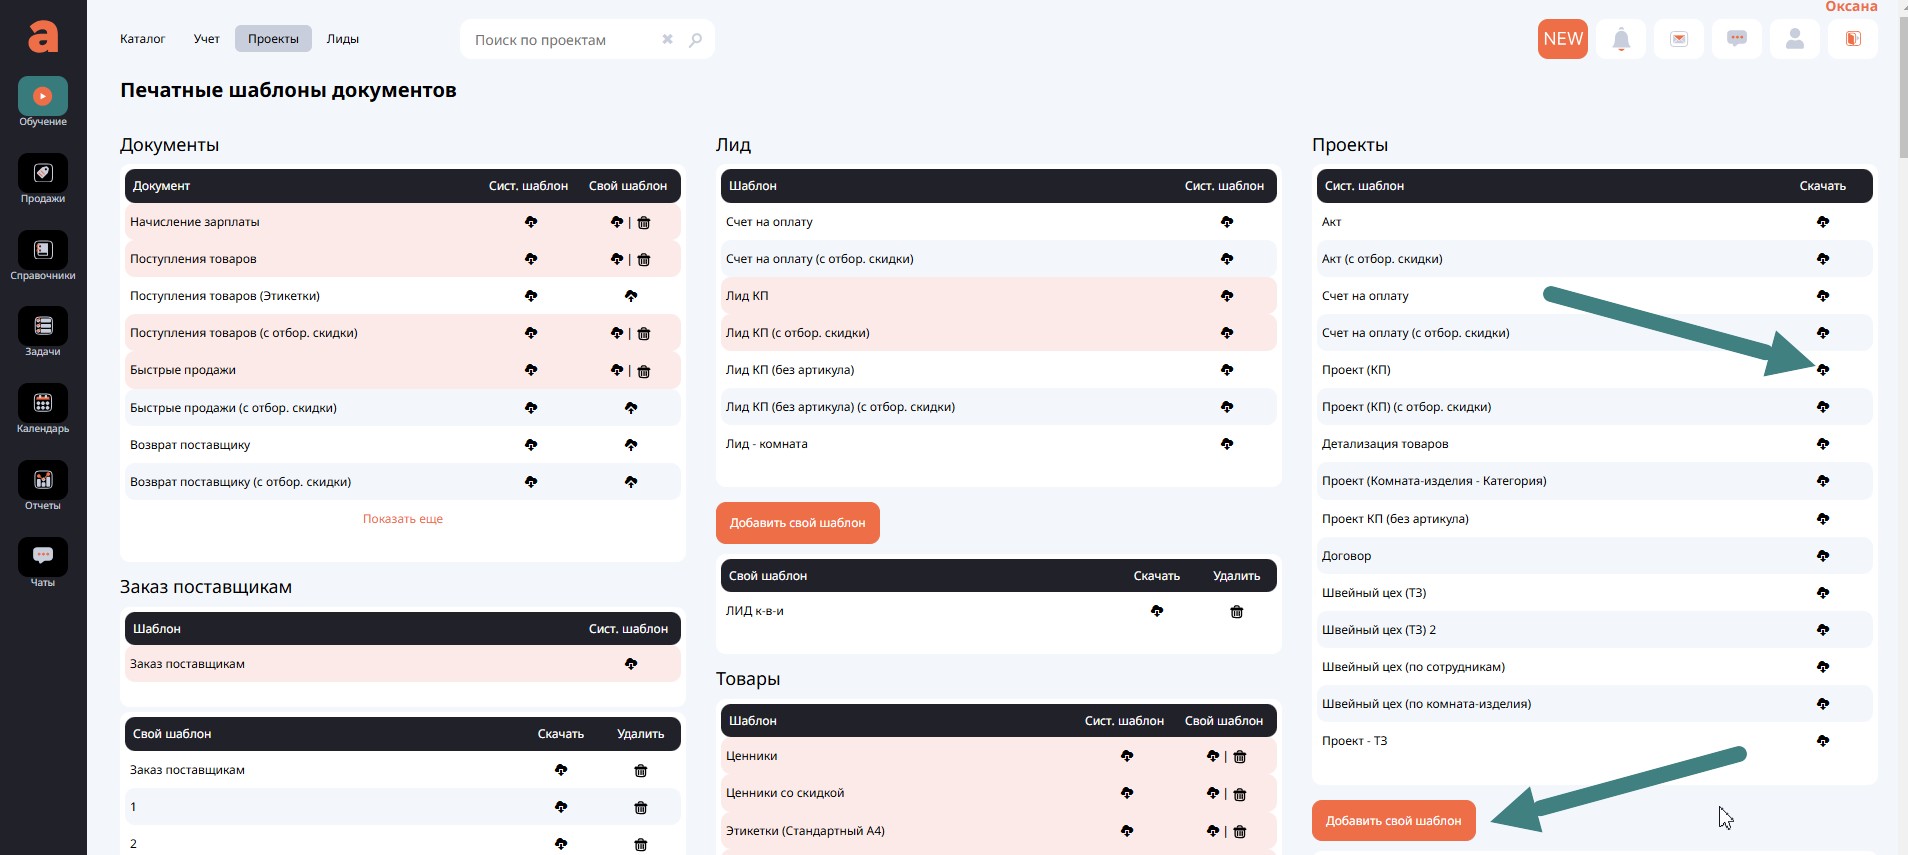Open the Календарь sidebar icon
1908x855 pixels.
coord(42,404)
